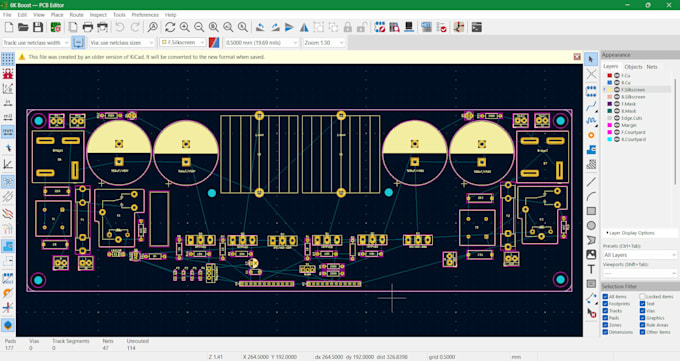The width and height of the screenshot is (680, 361).
Task: Refresh the view with the circular arrows icon
Action: [170, 27]
